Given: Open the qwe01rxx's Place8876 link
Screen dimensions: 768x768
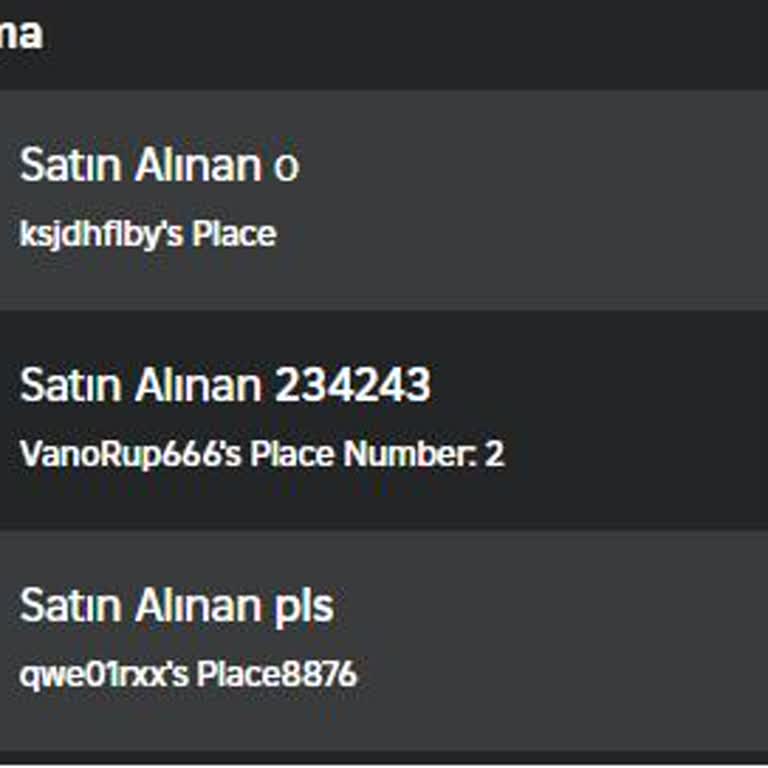Looking at the screenshot, I should pyautogui.click(x=188, y=674).
